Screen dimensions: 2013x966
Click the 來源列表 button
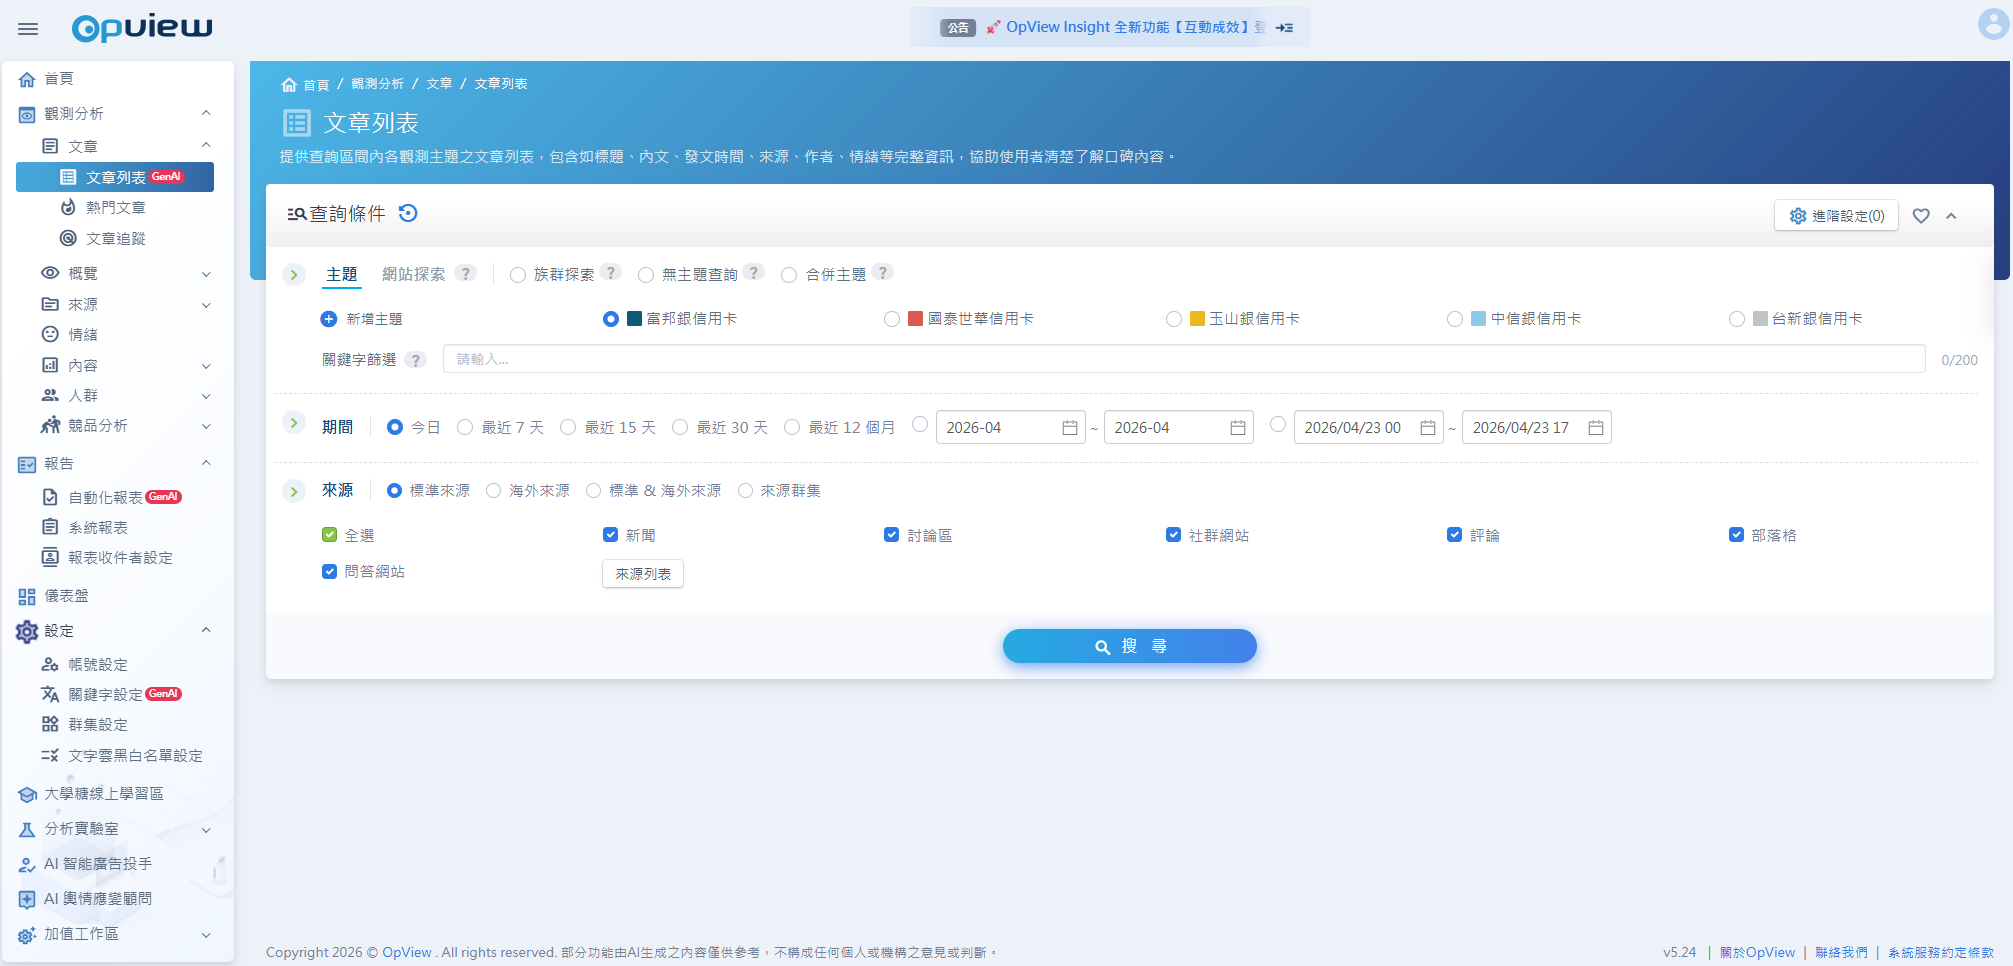click(643, 574)
